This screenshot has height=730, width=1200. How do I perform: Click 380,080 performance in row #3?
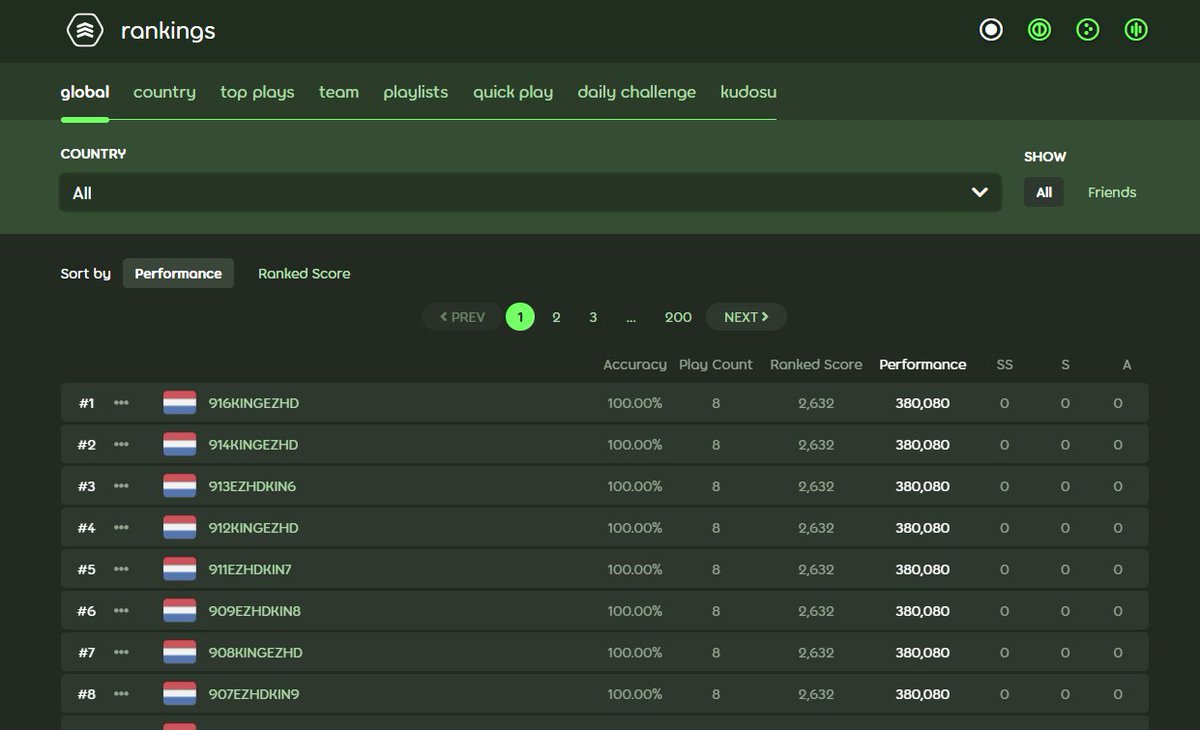pyautogui.click(x=923, y=486)
